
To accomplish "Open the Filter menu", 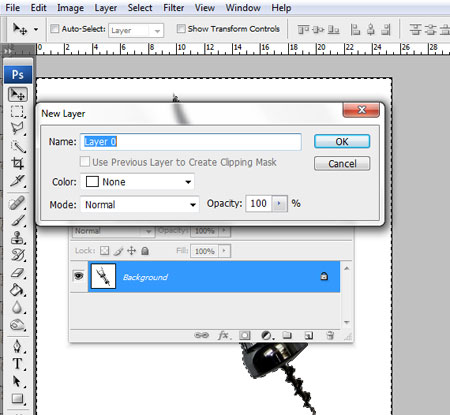I will click(x=173, y=8).
